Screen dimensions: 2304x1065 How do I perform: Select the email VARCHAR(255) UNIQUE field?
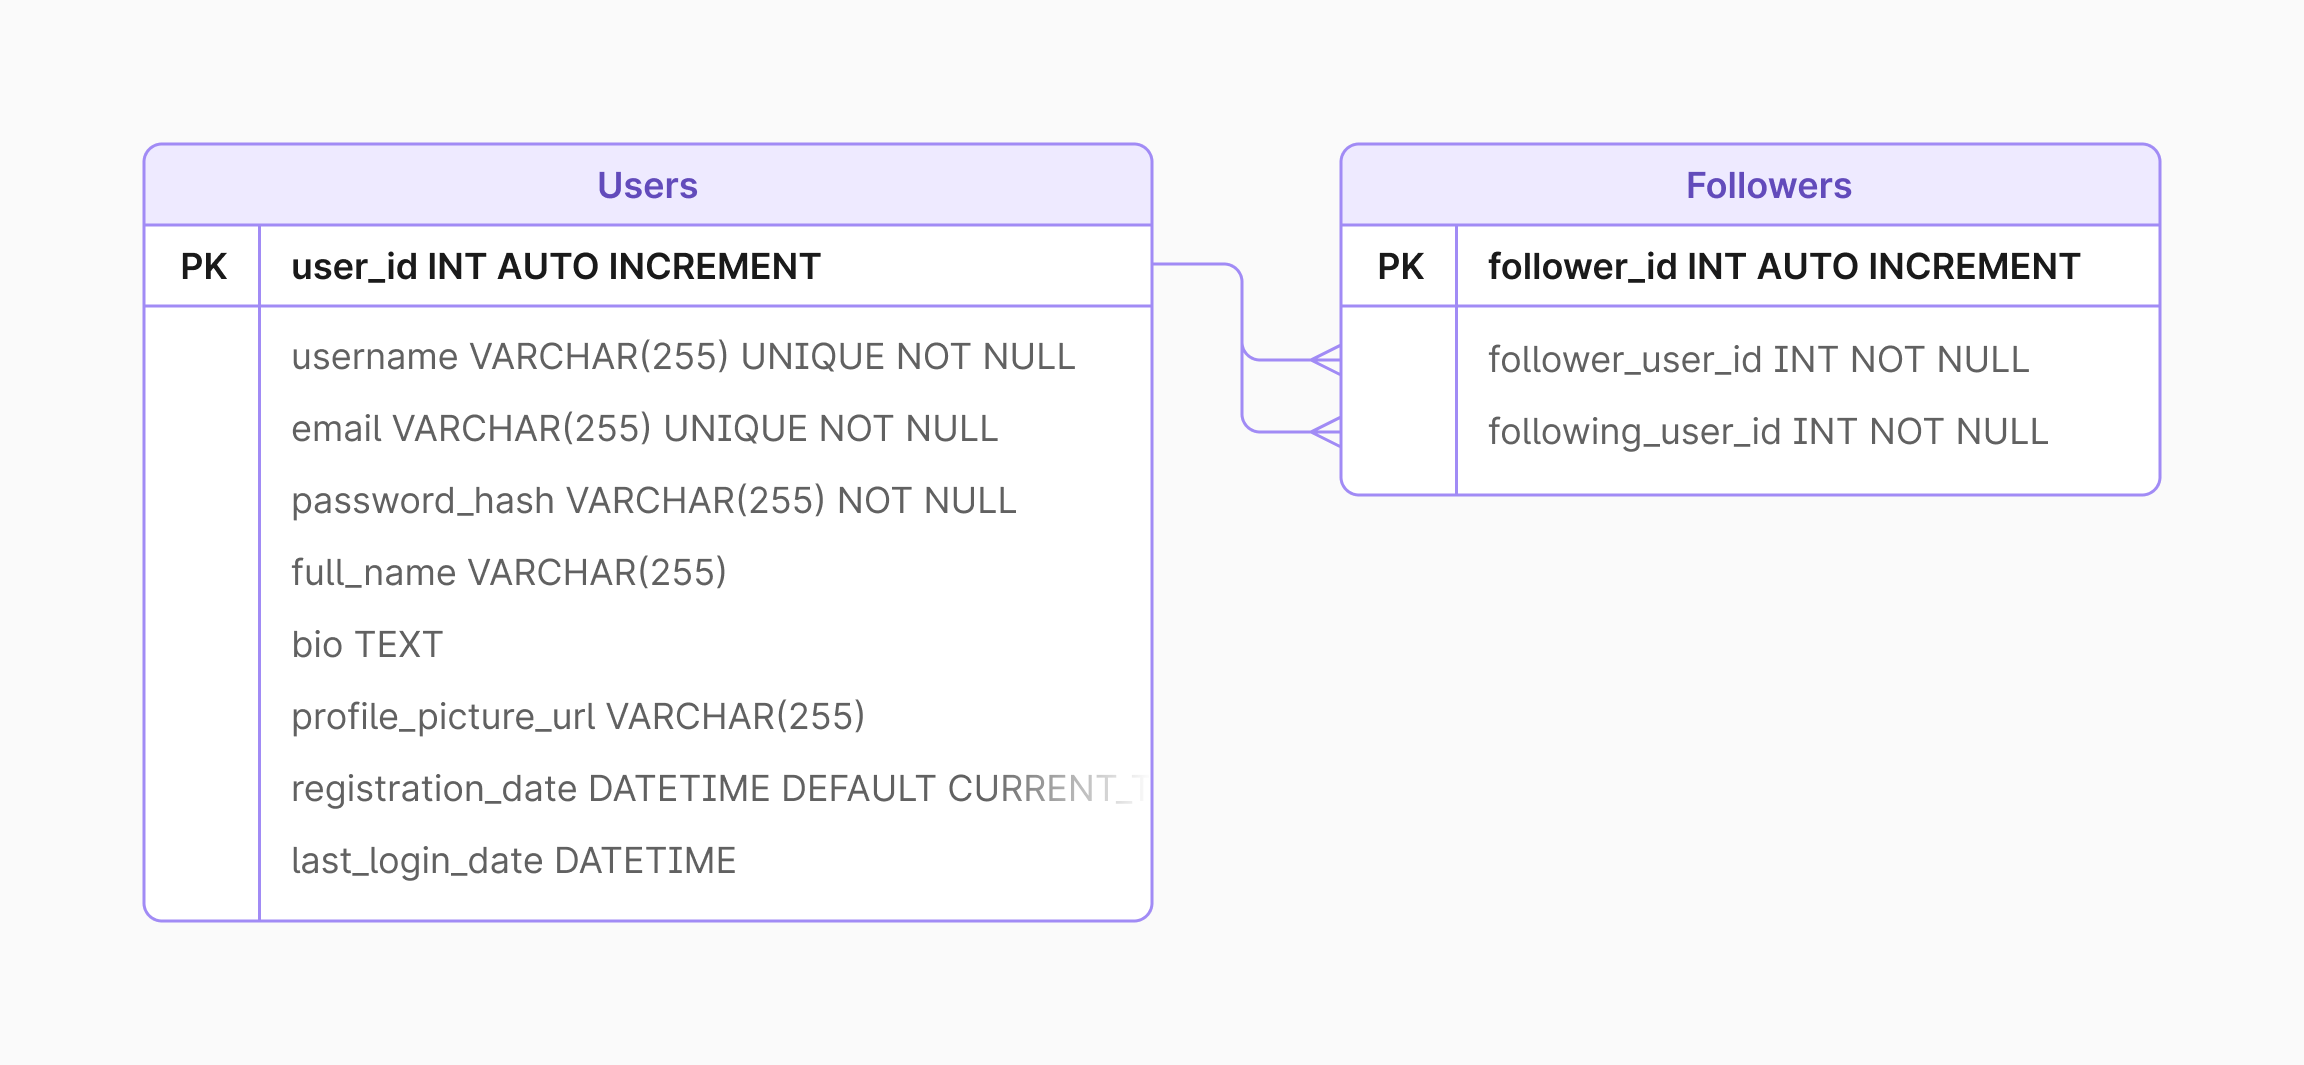tap(644, 429)
